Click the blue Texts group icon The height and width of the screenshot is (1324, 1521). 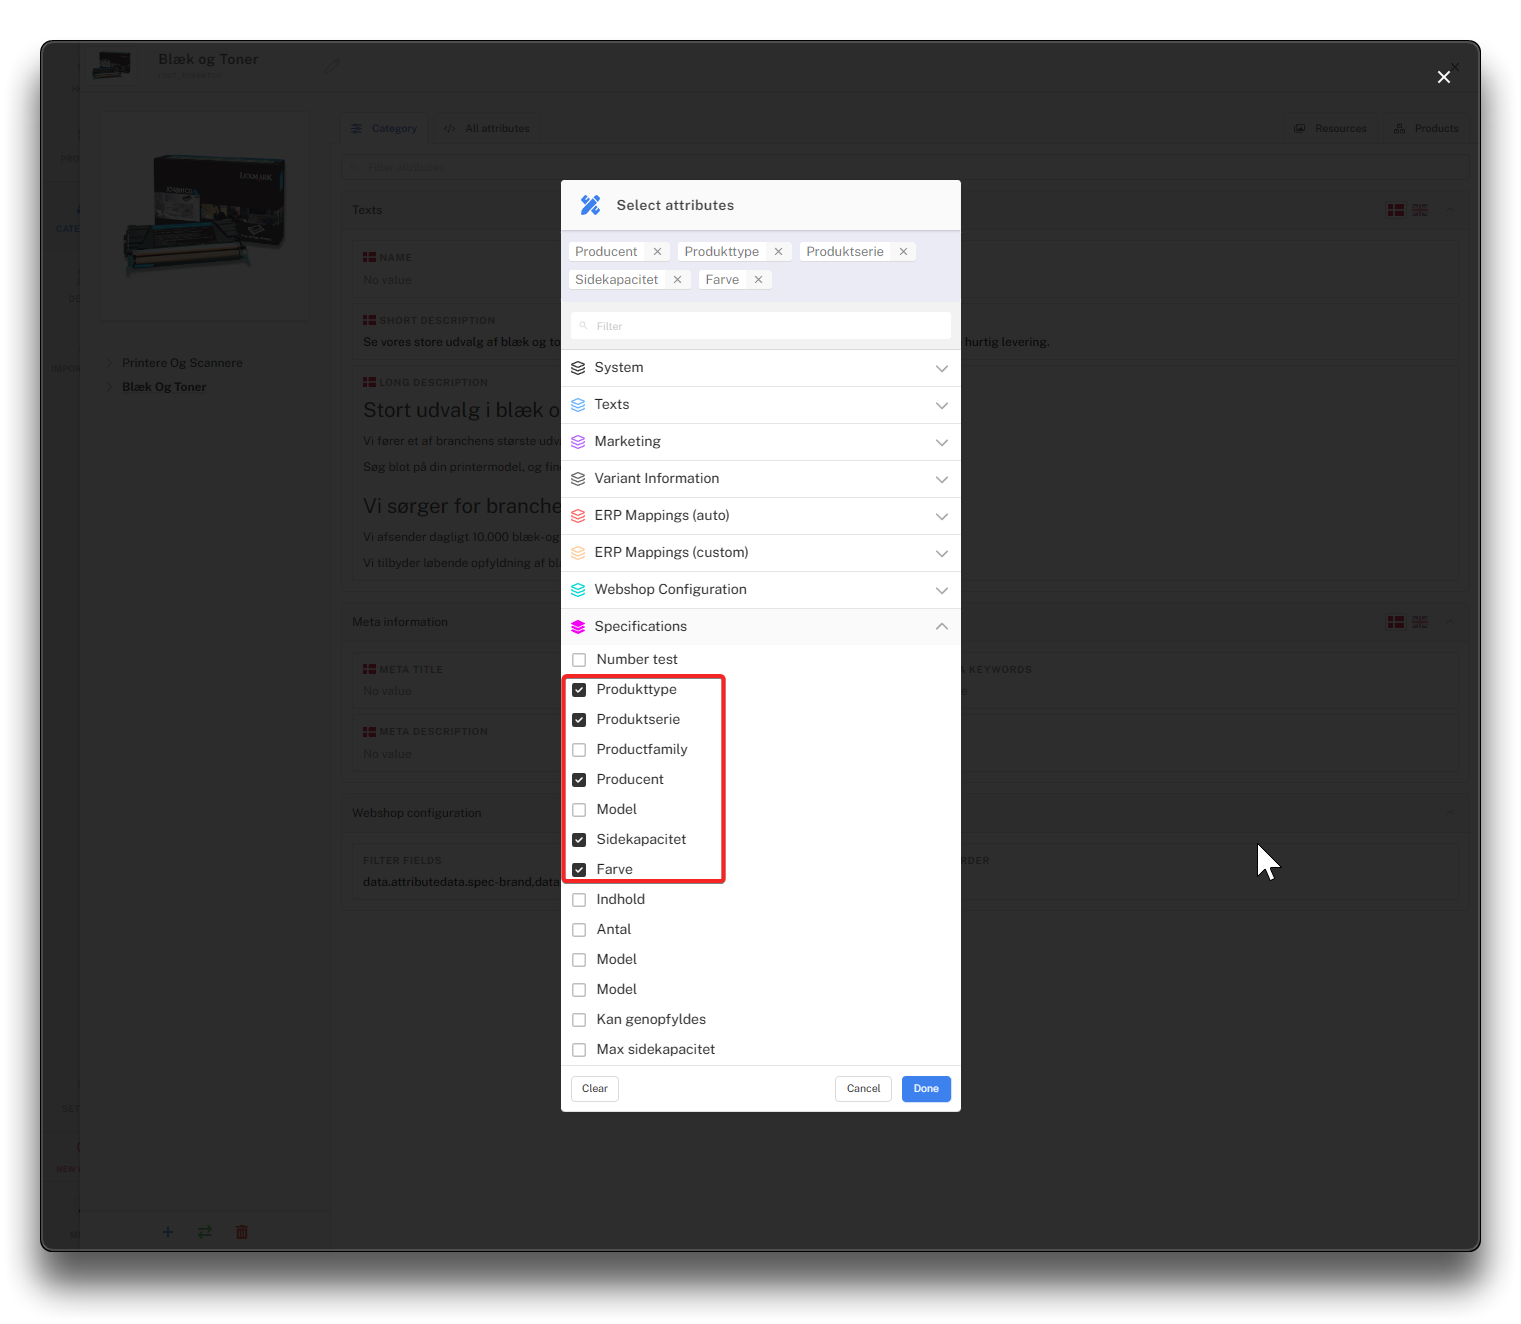coord(578,405)
